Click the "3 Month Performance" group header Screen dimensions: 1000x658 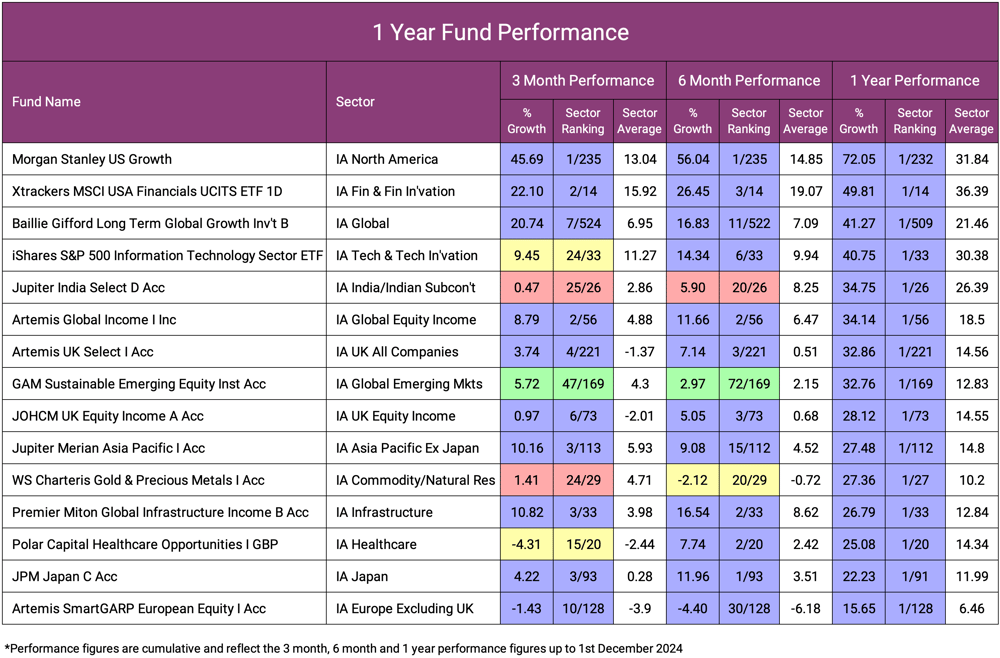click(583, 81)
